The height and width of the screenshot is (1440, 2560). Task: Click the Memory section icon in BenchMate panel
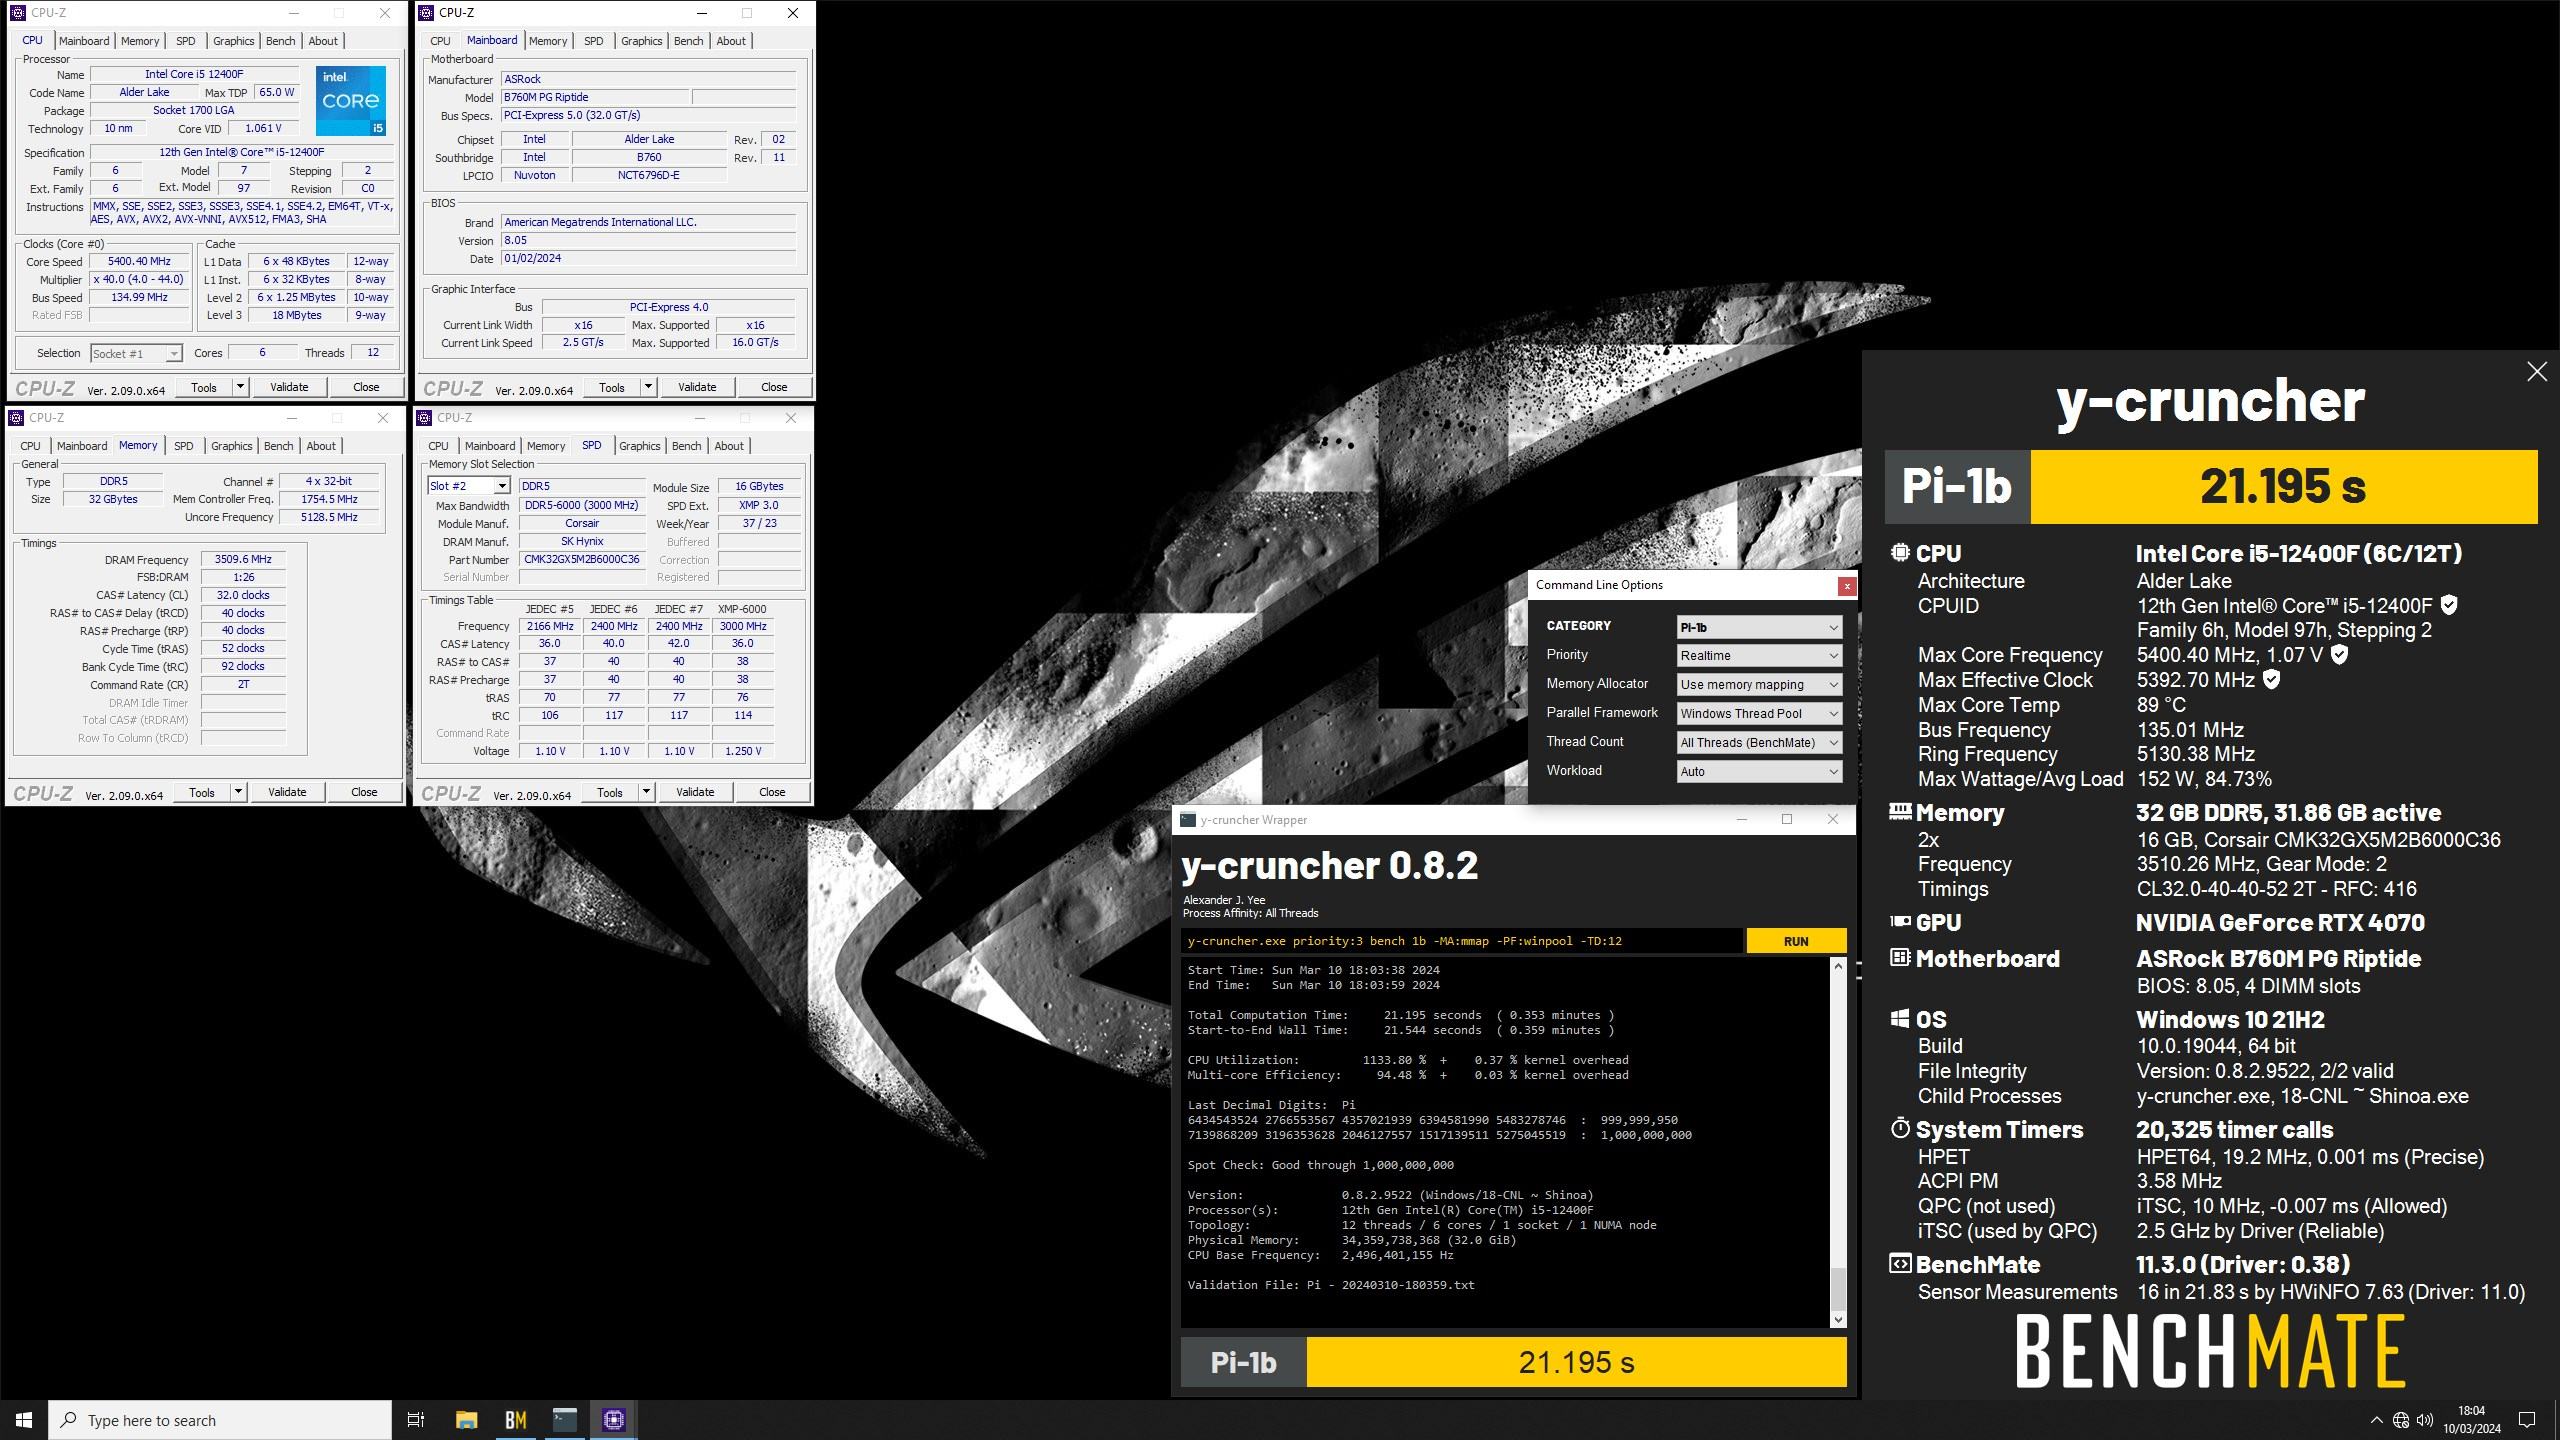[x=1900, y=812]
